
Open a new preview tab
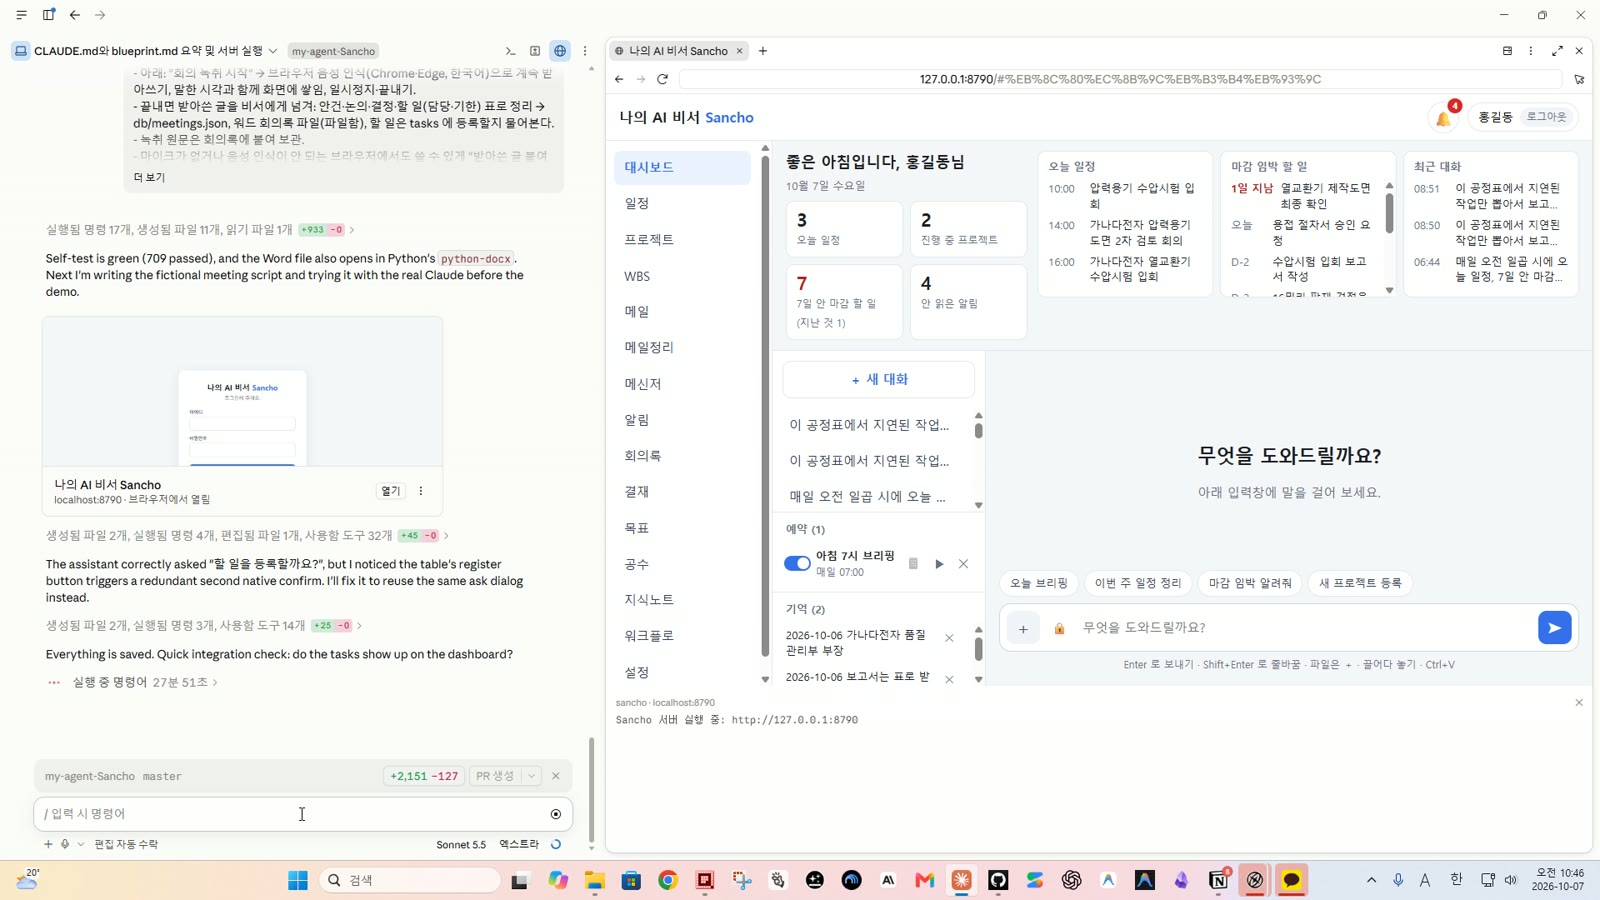coord(763,51)
